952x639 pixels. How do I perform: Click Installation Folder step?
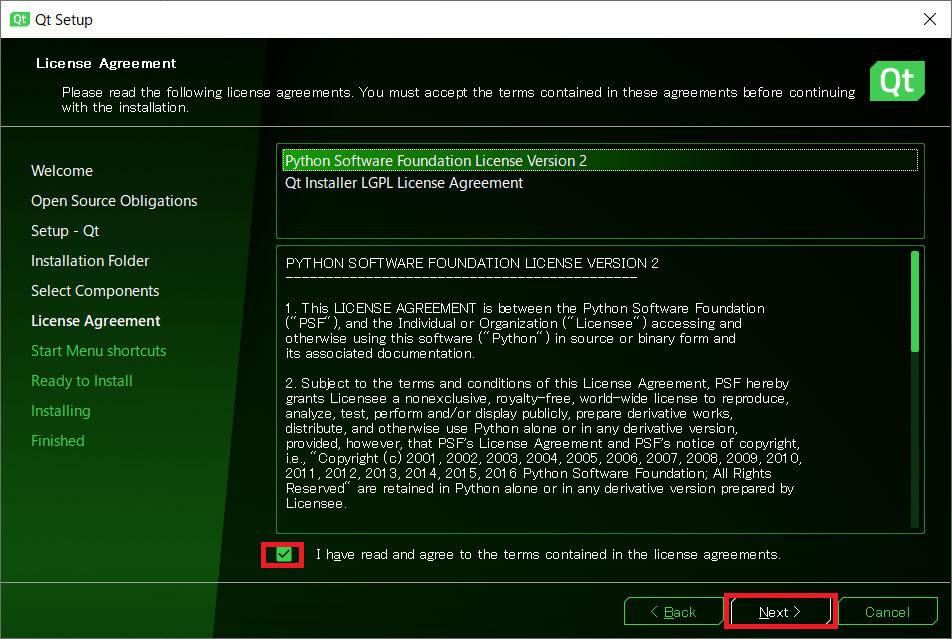tap(90, 261)
